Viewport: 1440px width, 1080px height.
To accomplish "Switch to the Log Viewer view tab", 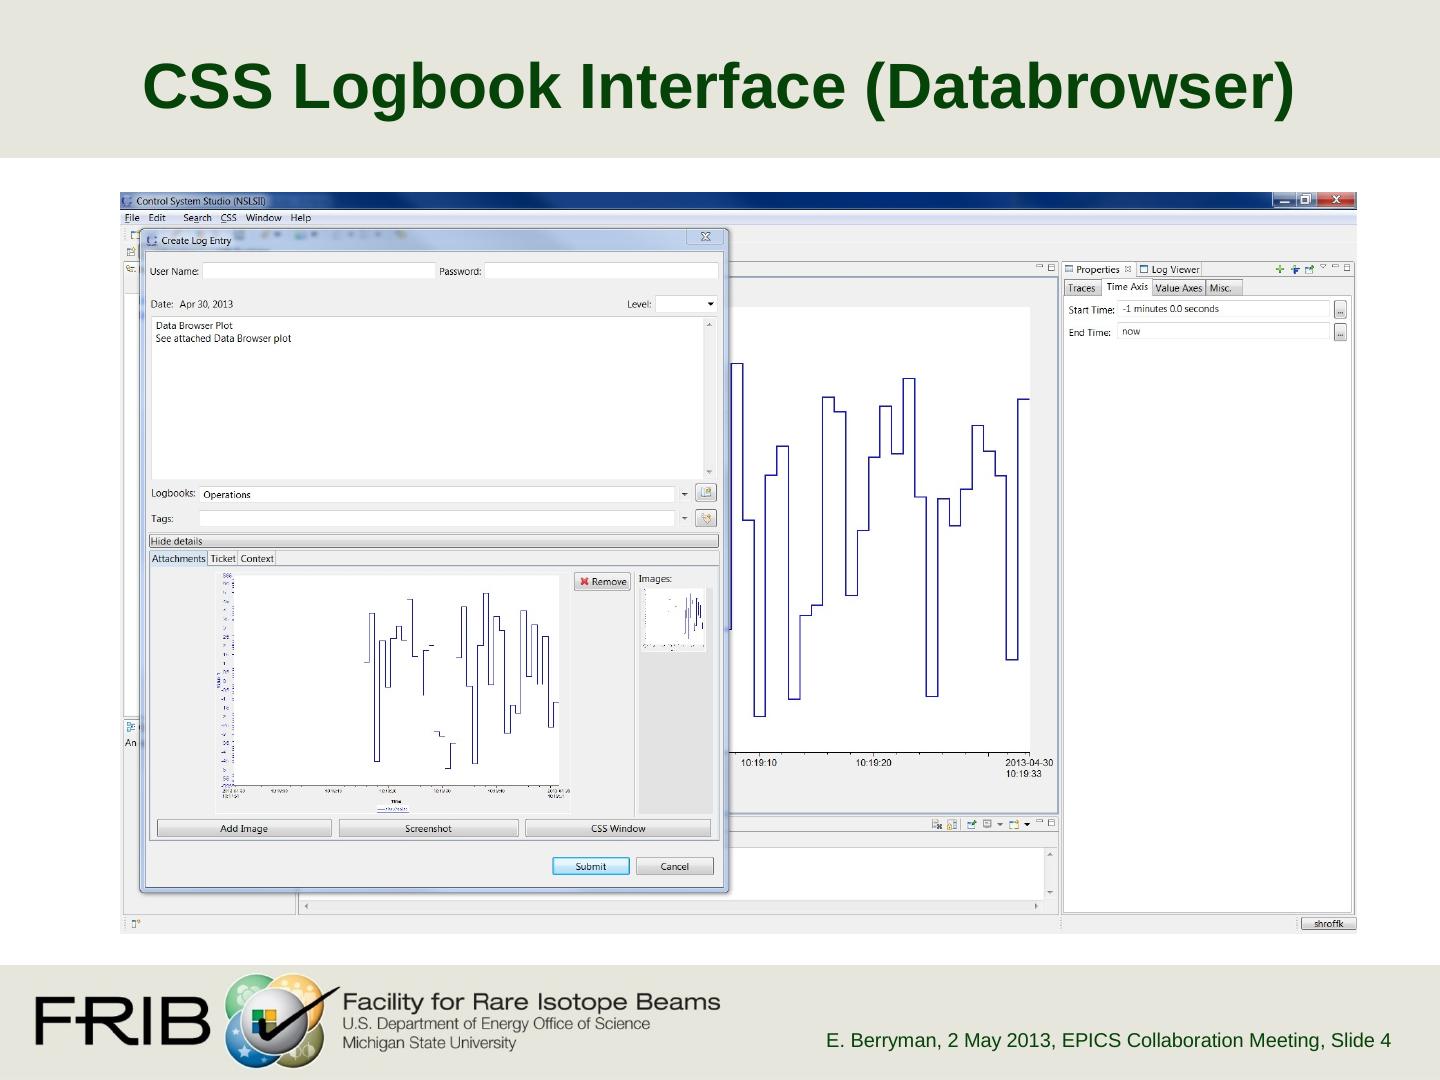I will tap(1169, 269).
